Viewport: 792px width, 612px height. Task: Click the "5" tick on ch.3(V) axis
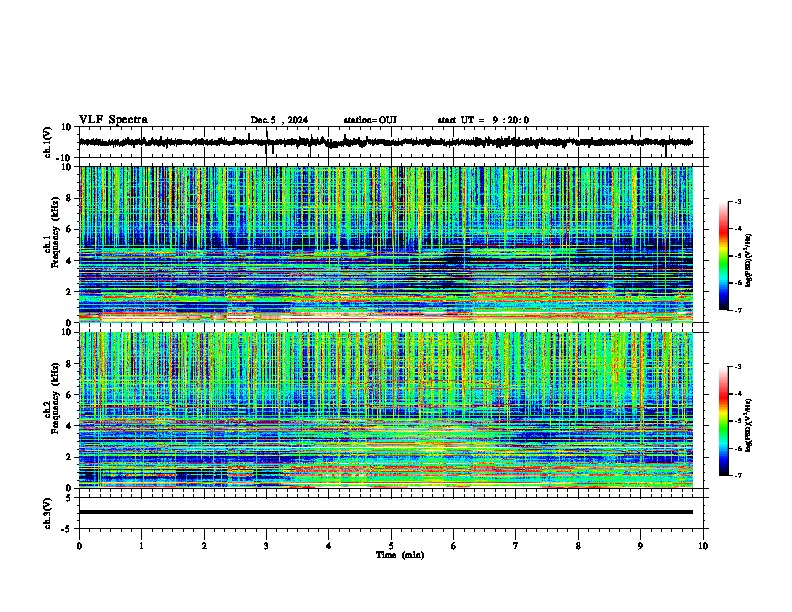pyautogui.click(x=69, y=498)
